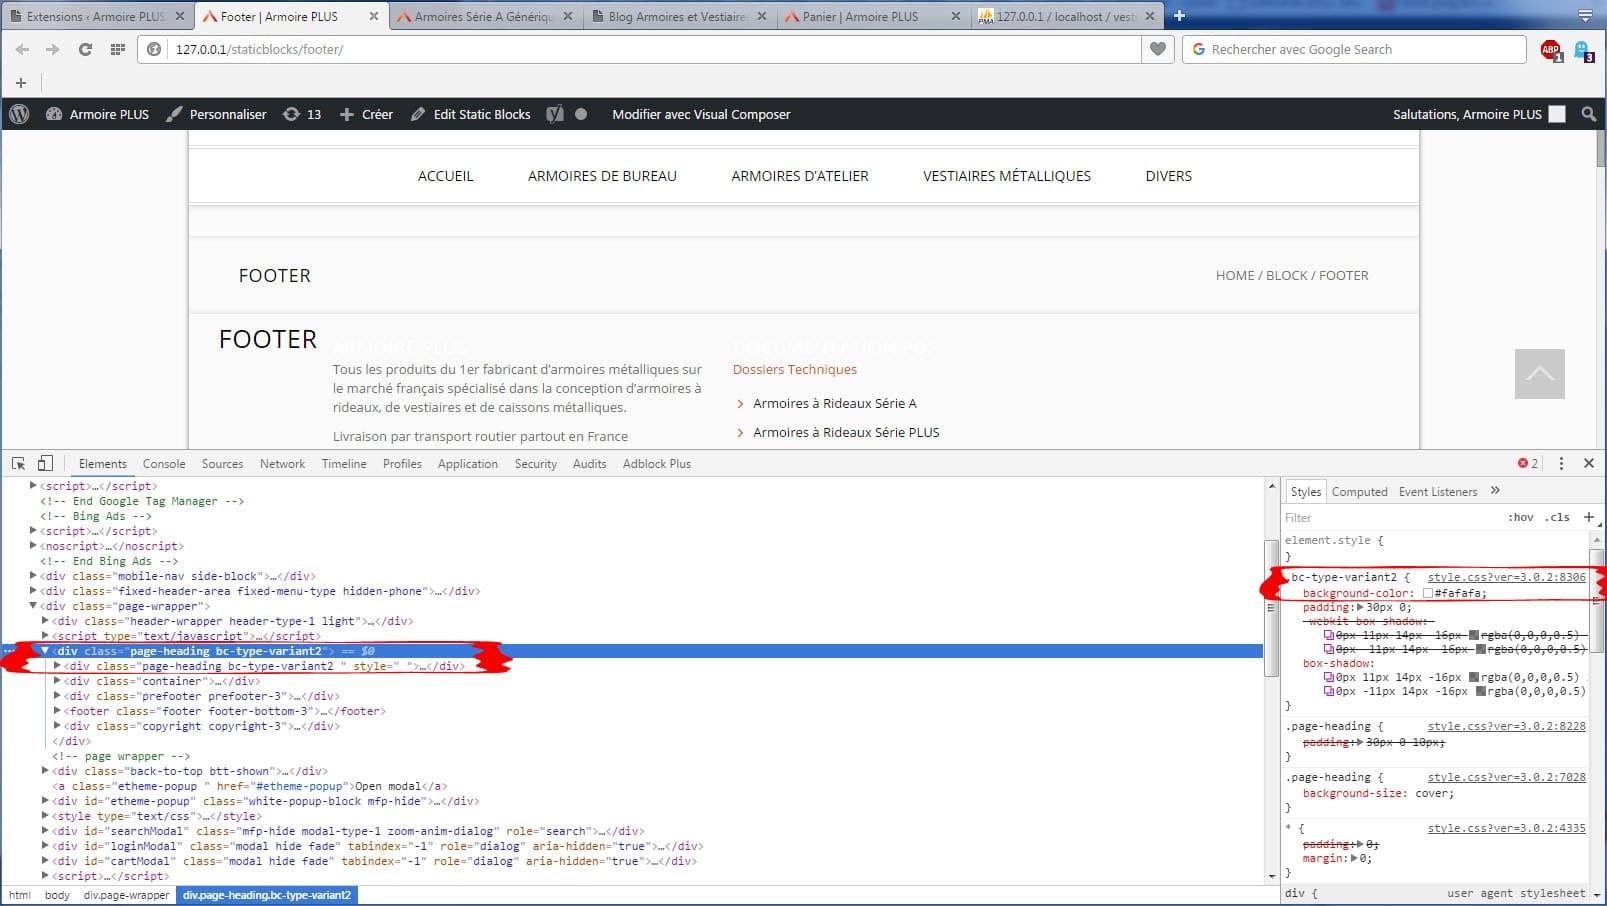
Task: Show more Styles sidebar tabs
Action: point(1495,490)
